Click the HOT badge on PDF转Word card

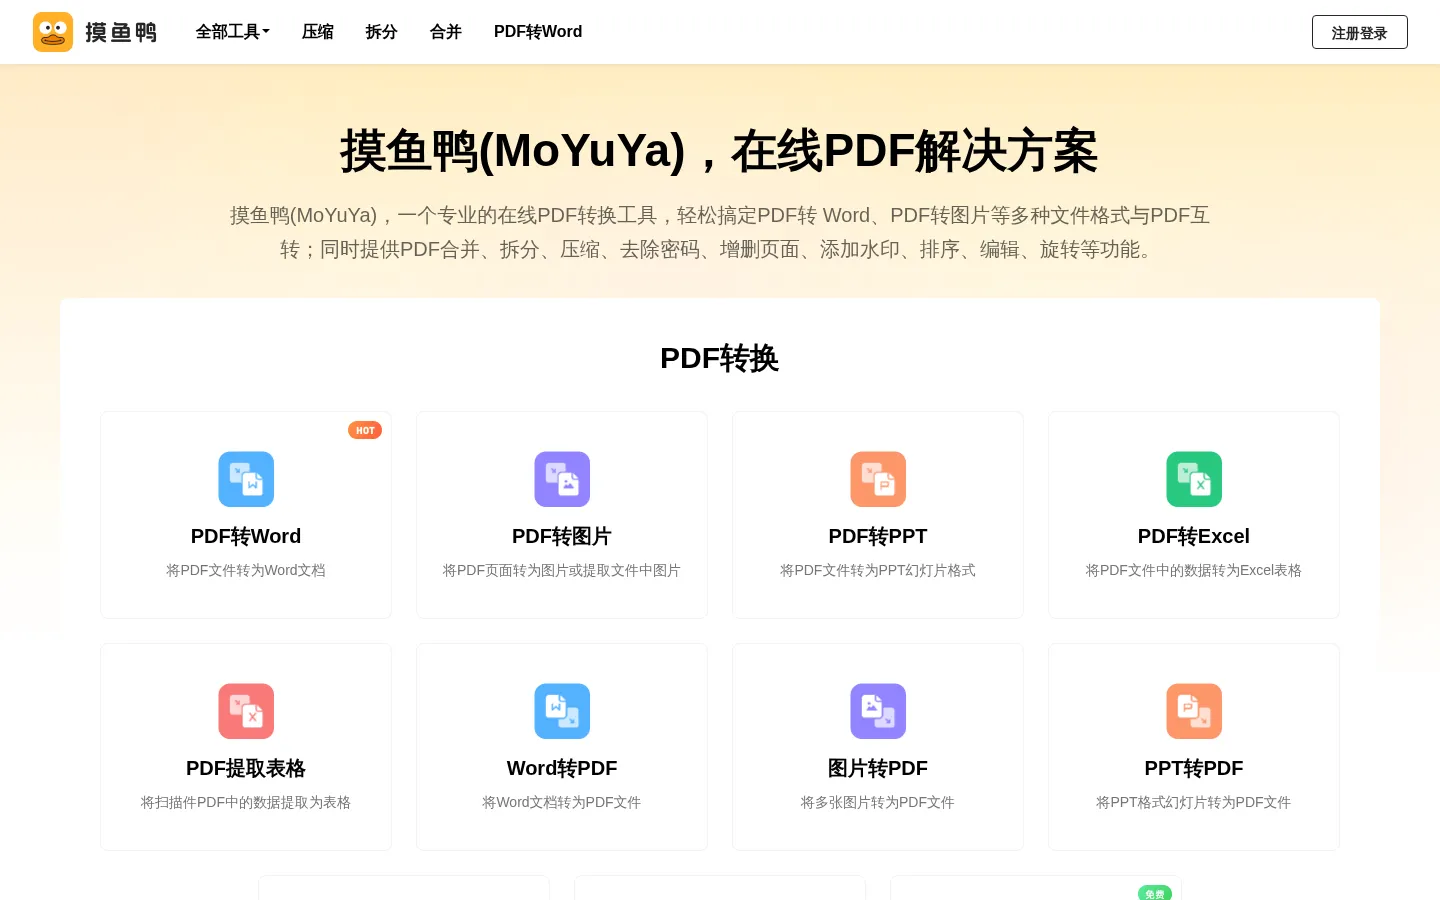pos(365,430)
